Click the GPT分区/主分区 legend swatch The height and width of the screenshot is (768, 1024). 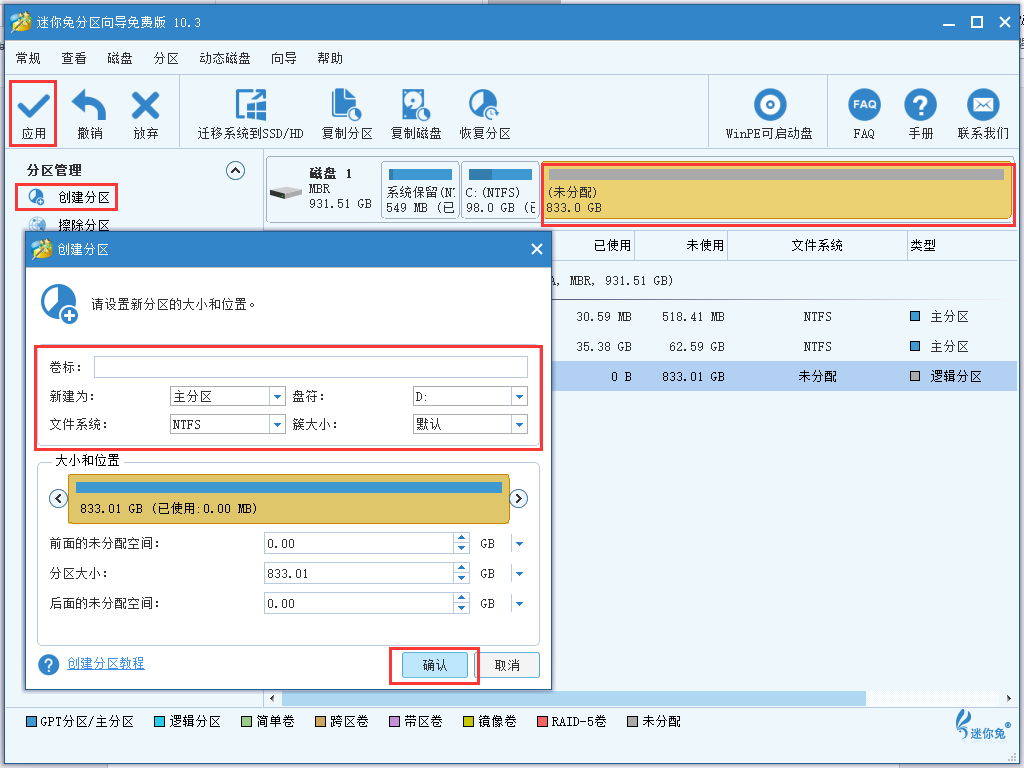tap(31, 722)
